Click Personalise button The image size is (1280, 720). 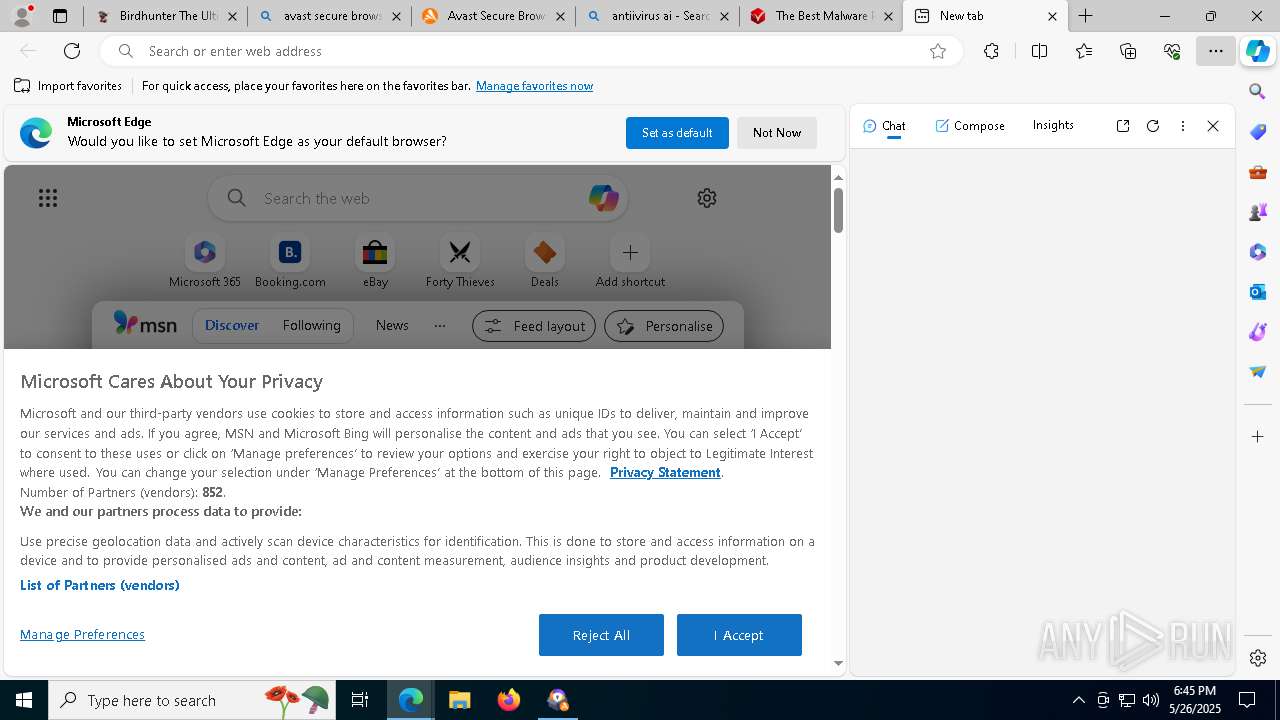(x=664, y=326)
